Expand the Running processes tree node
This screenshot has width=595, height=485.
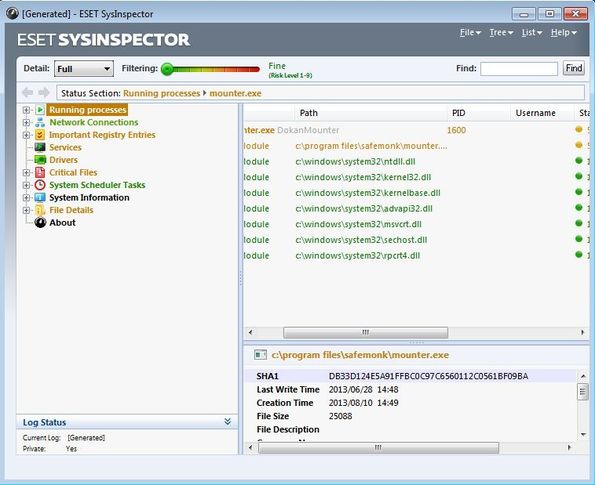click(26, 110)
